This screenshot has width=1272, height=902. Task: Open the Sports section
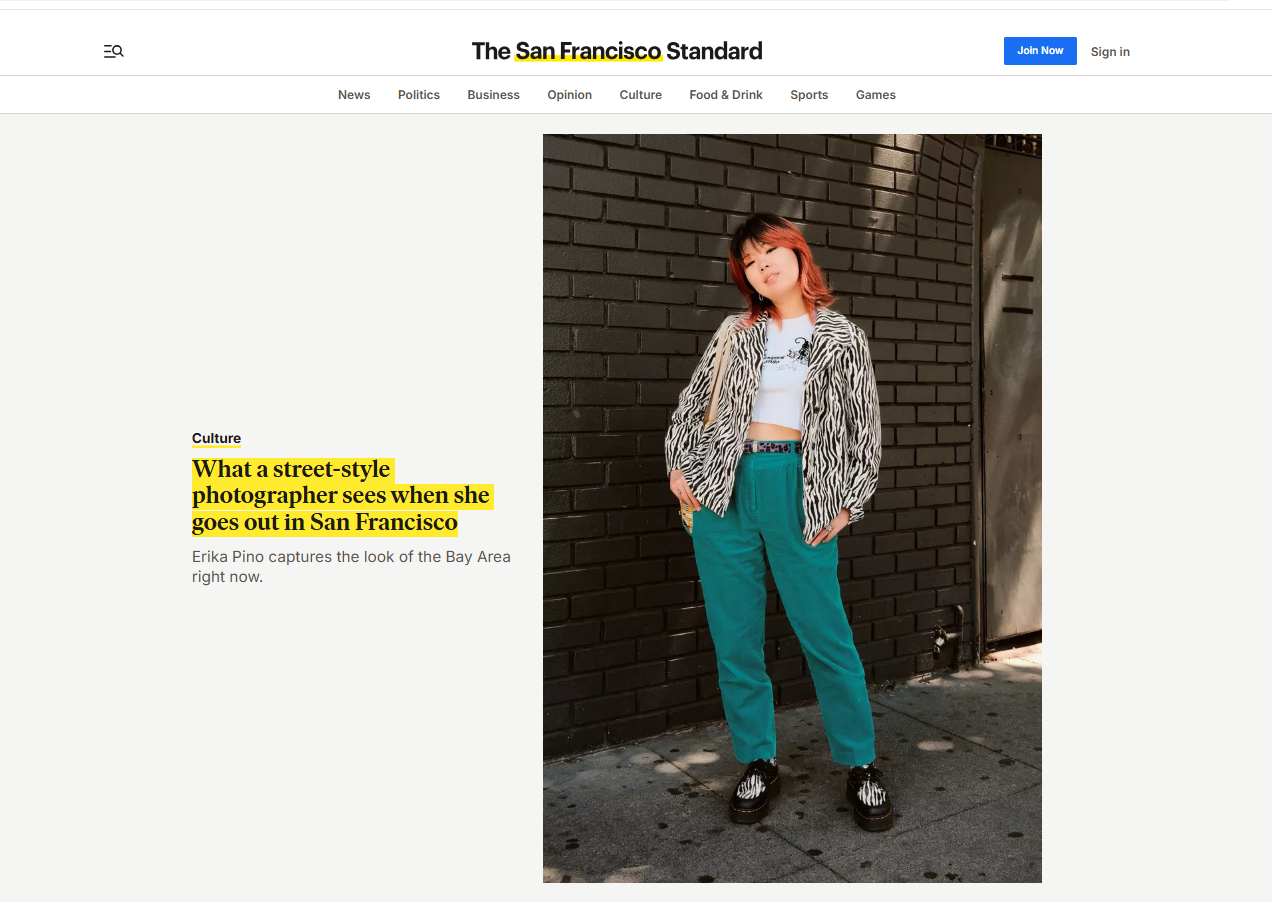pos(809,94)
